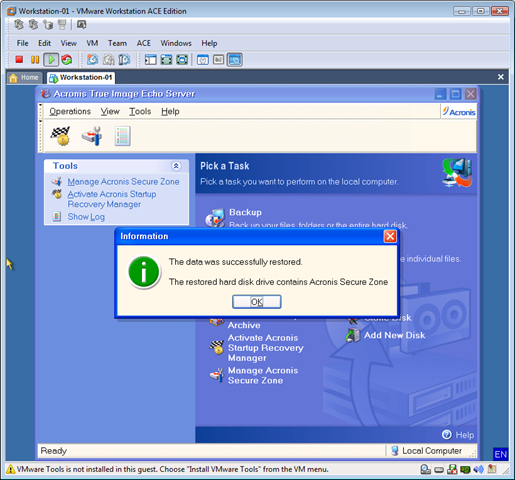
Task: Open the VMware View menu
Action: tap(68, 43)
